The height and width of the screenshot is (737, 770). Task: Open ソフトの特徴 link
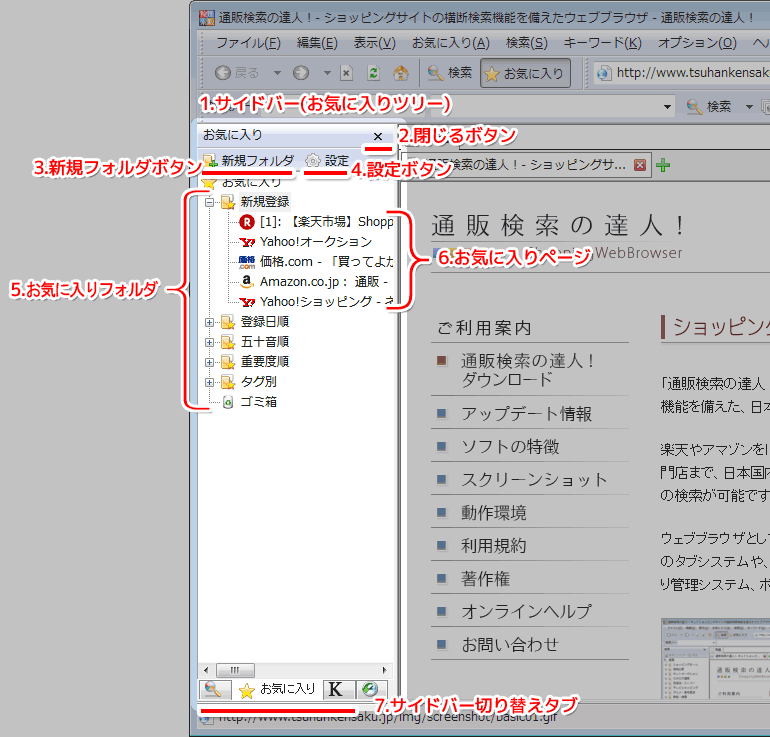tap(510, 447)
